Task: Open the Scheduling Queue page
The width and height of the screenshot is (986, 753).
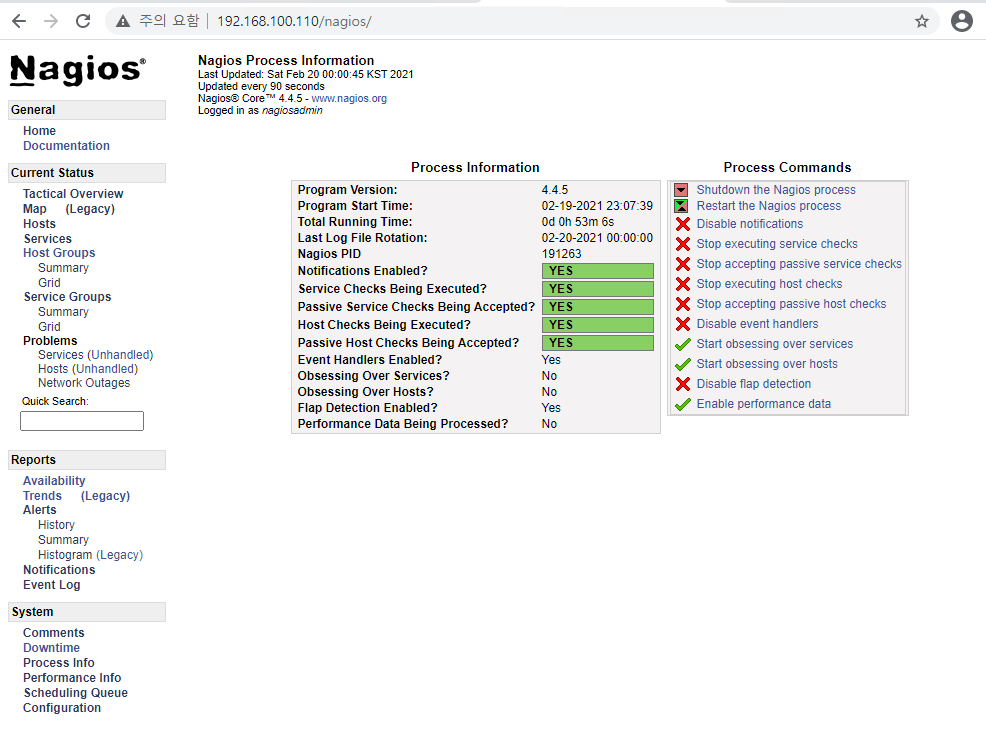Action: [x=75, y=693]
